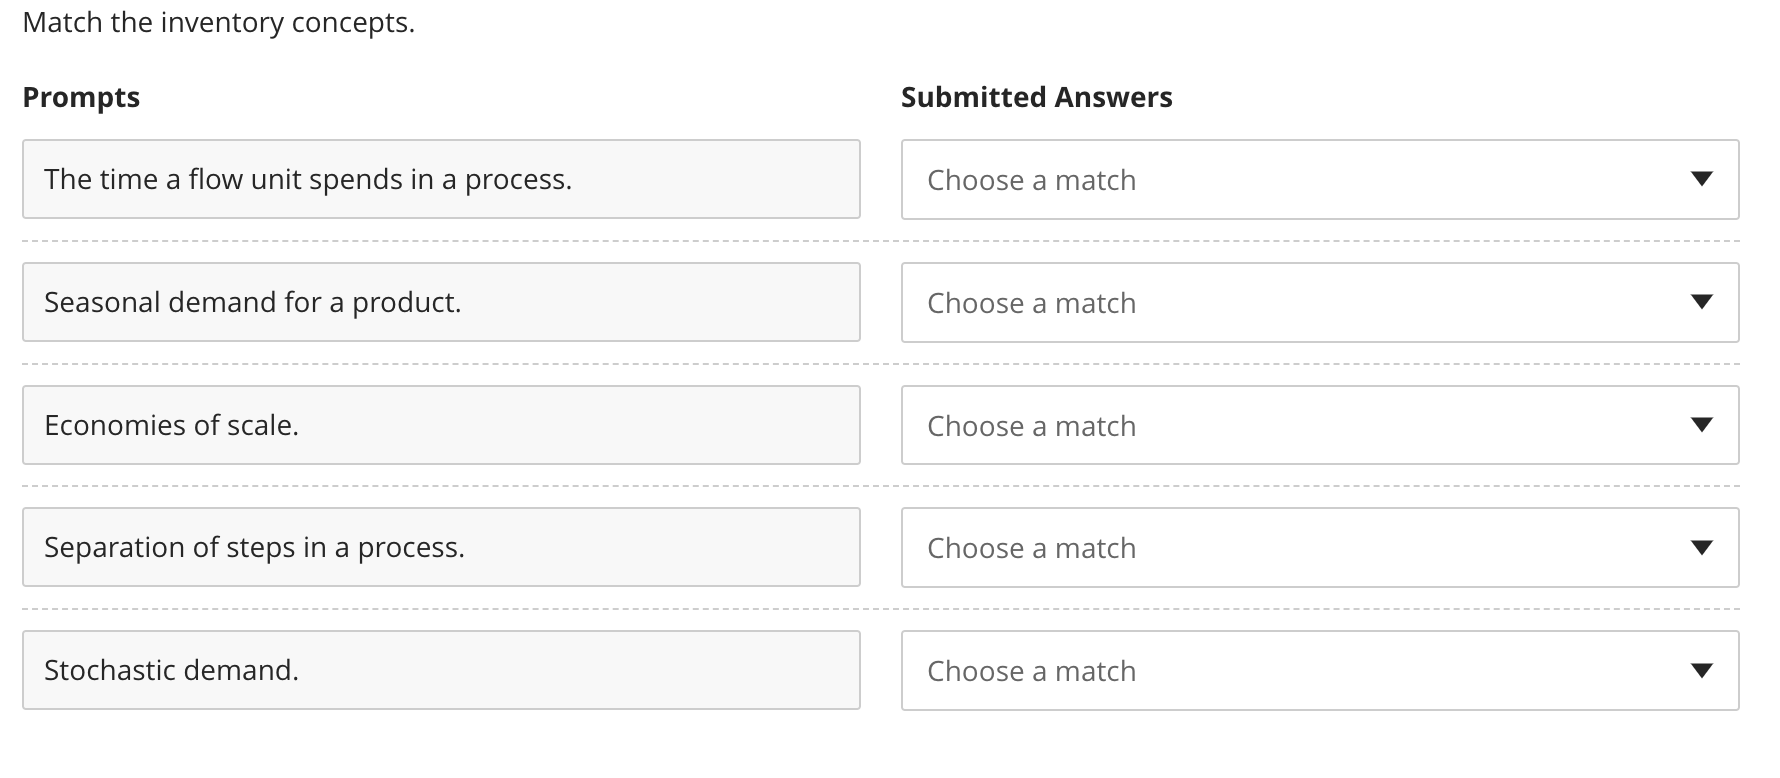Open match dropdown for Economies of scale

click(x=1318, y=426)
